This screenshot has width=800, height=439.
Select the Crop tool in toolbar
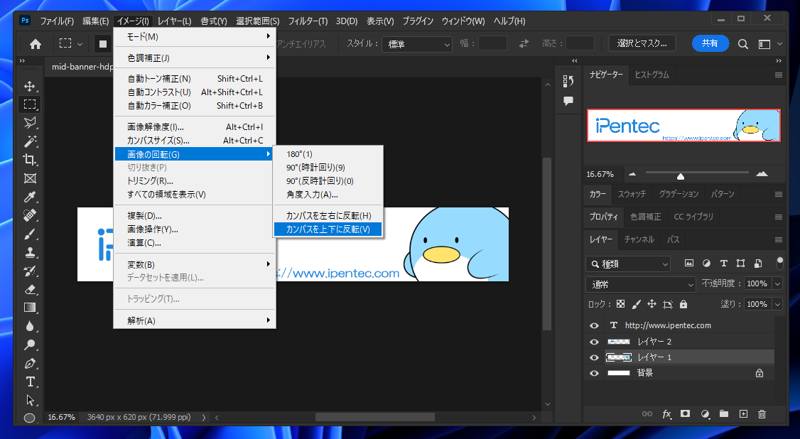(x=30, y=160)
